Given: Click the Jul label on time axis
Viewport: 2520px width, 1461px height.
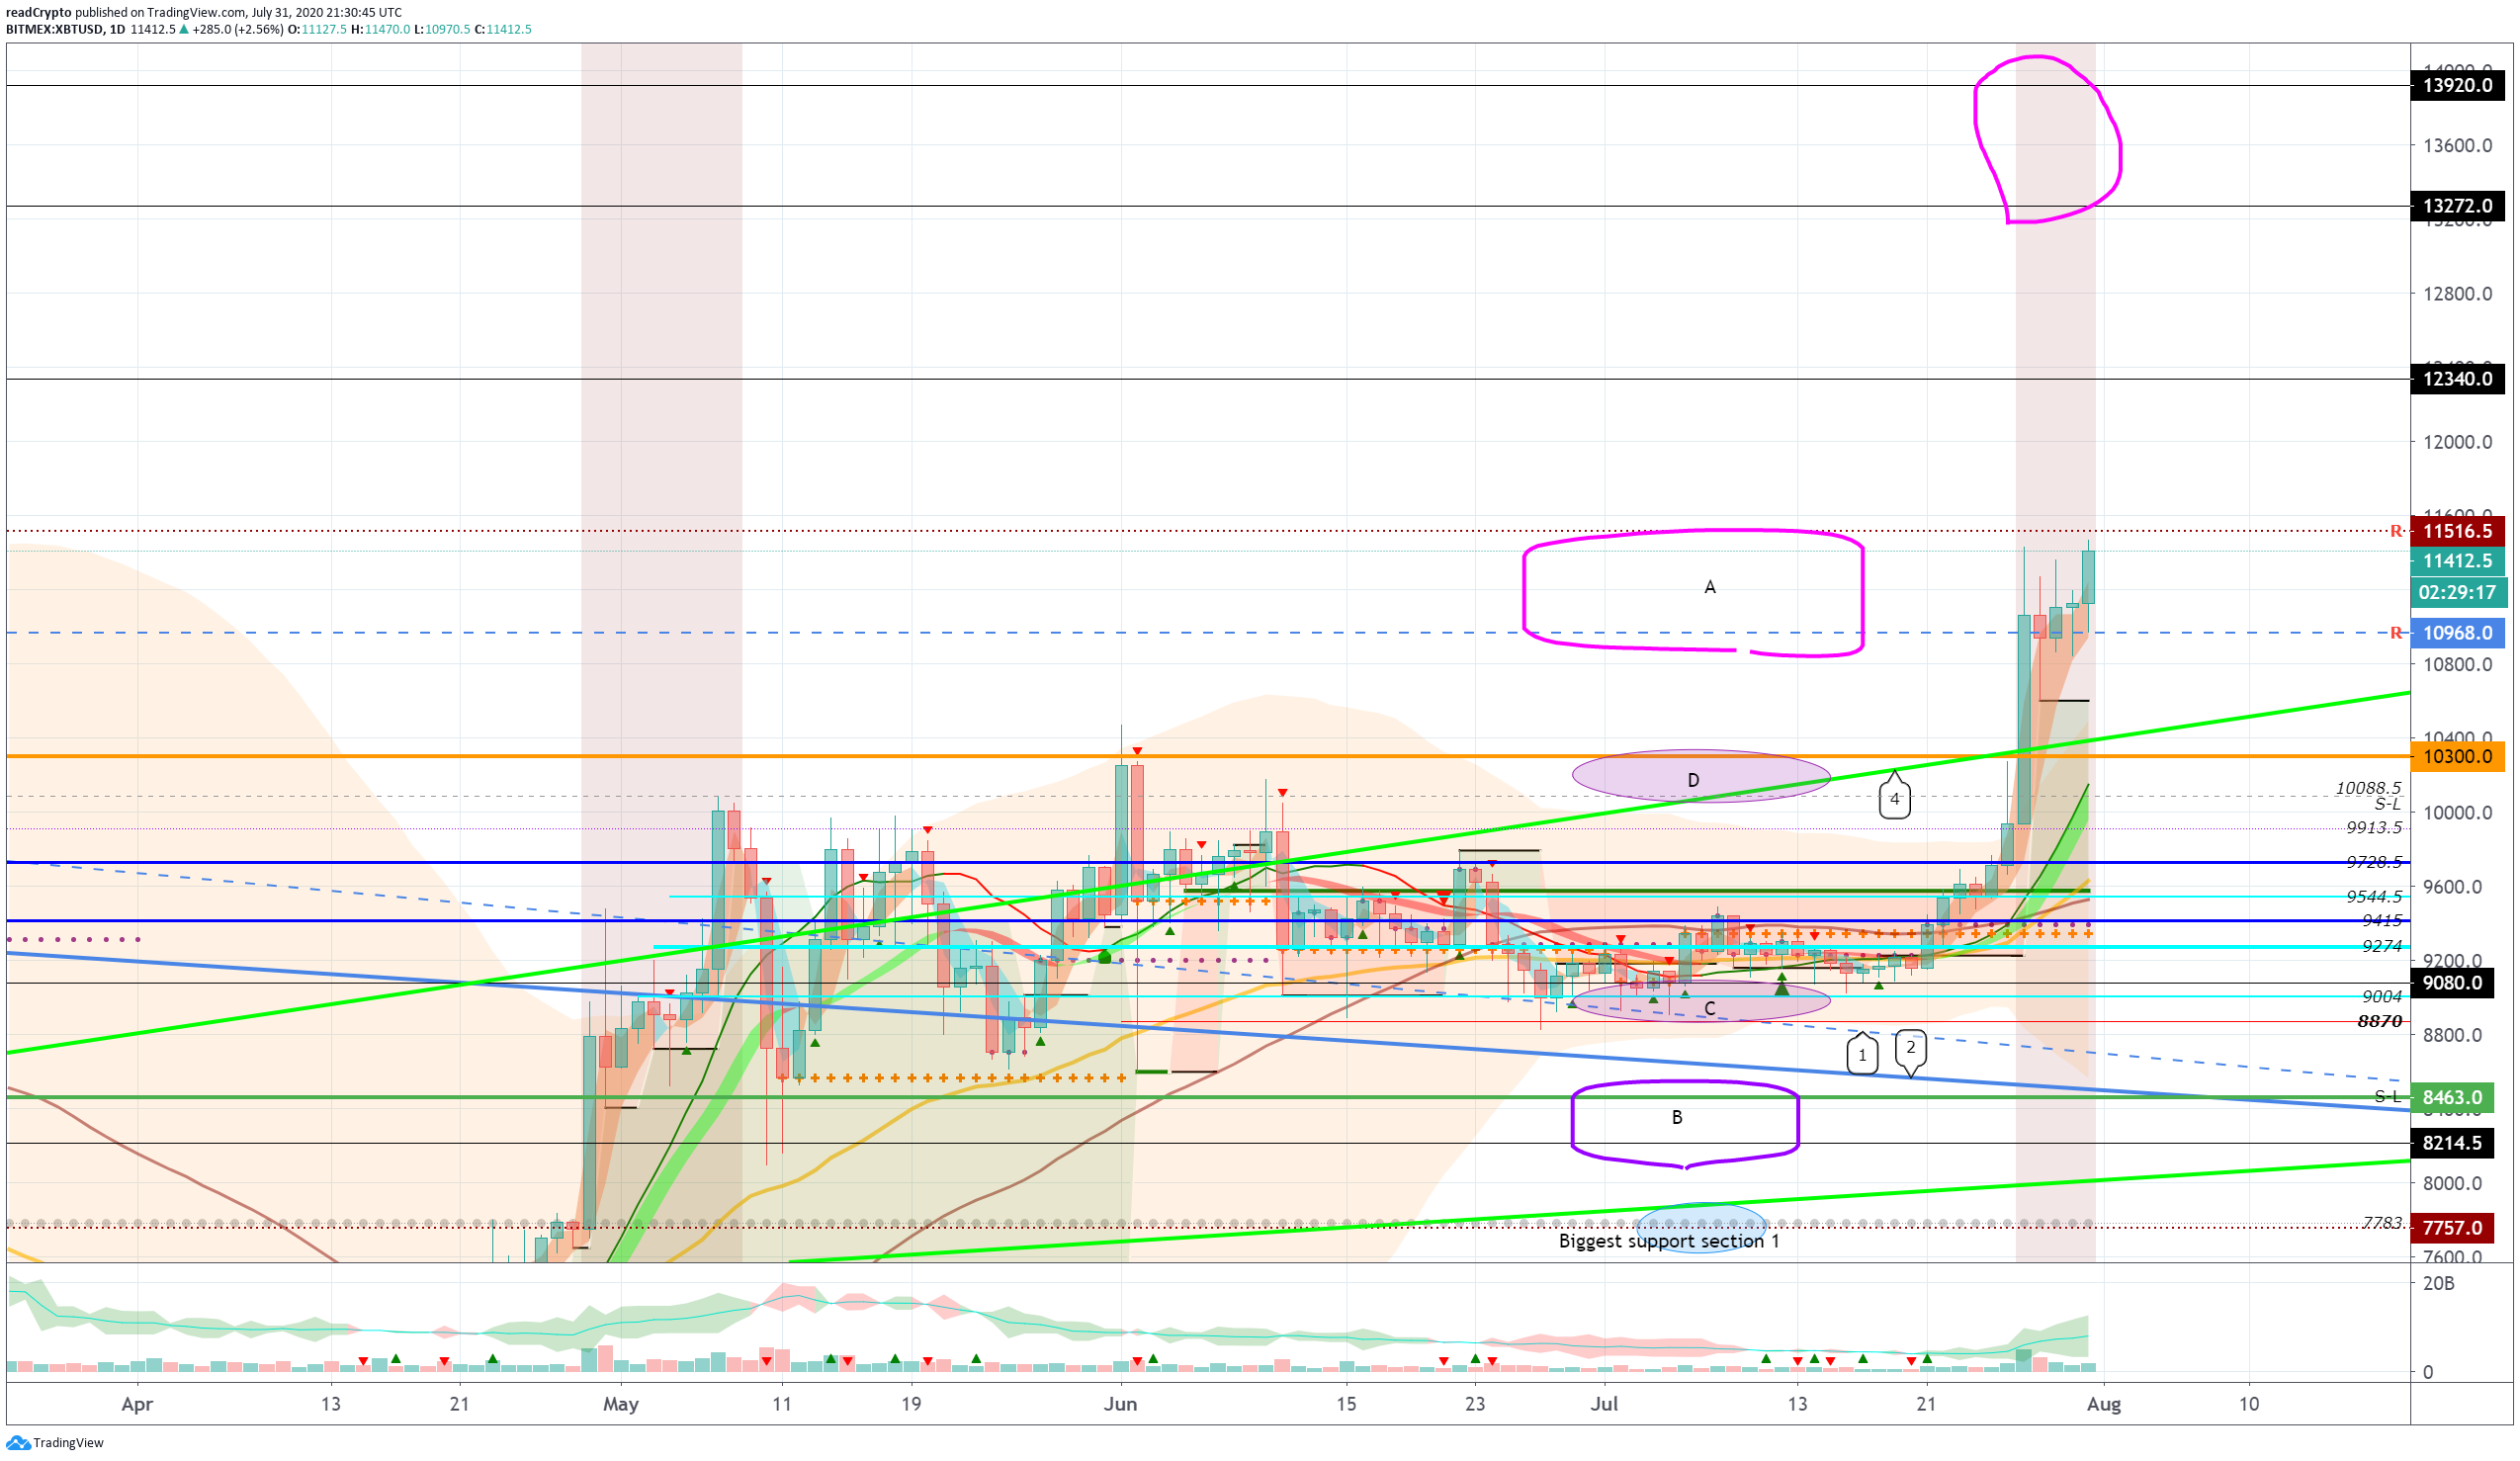Looking at the screenshot, I should click(x=1604, y=1404).
